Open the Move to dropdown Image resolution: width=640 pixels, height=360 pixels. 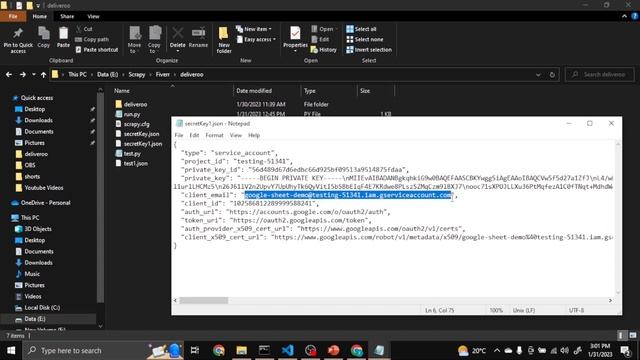click(x=134, y=40)
